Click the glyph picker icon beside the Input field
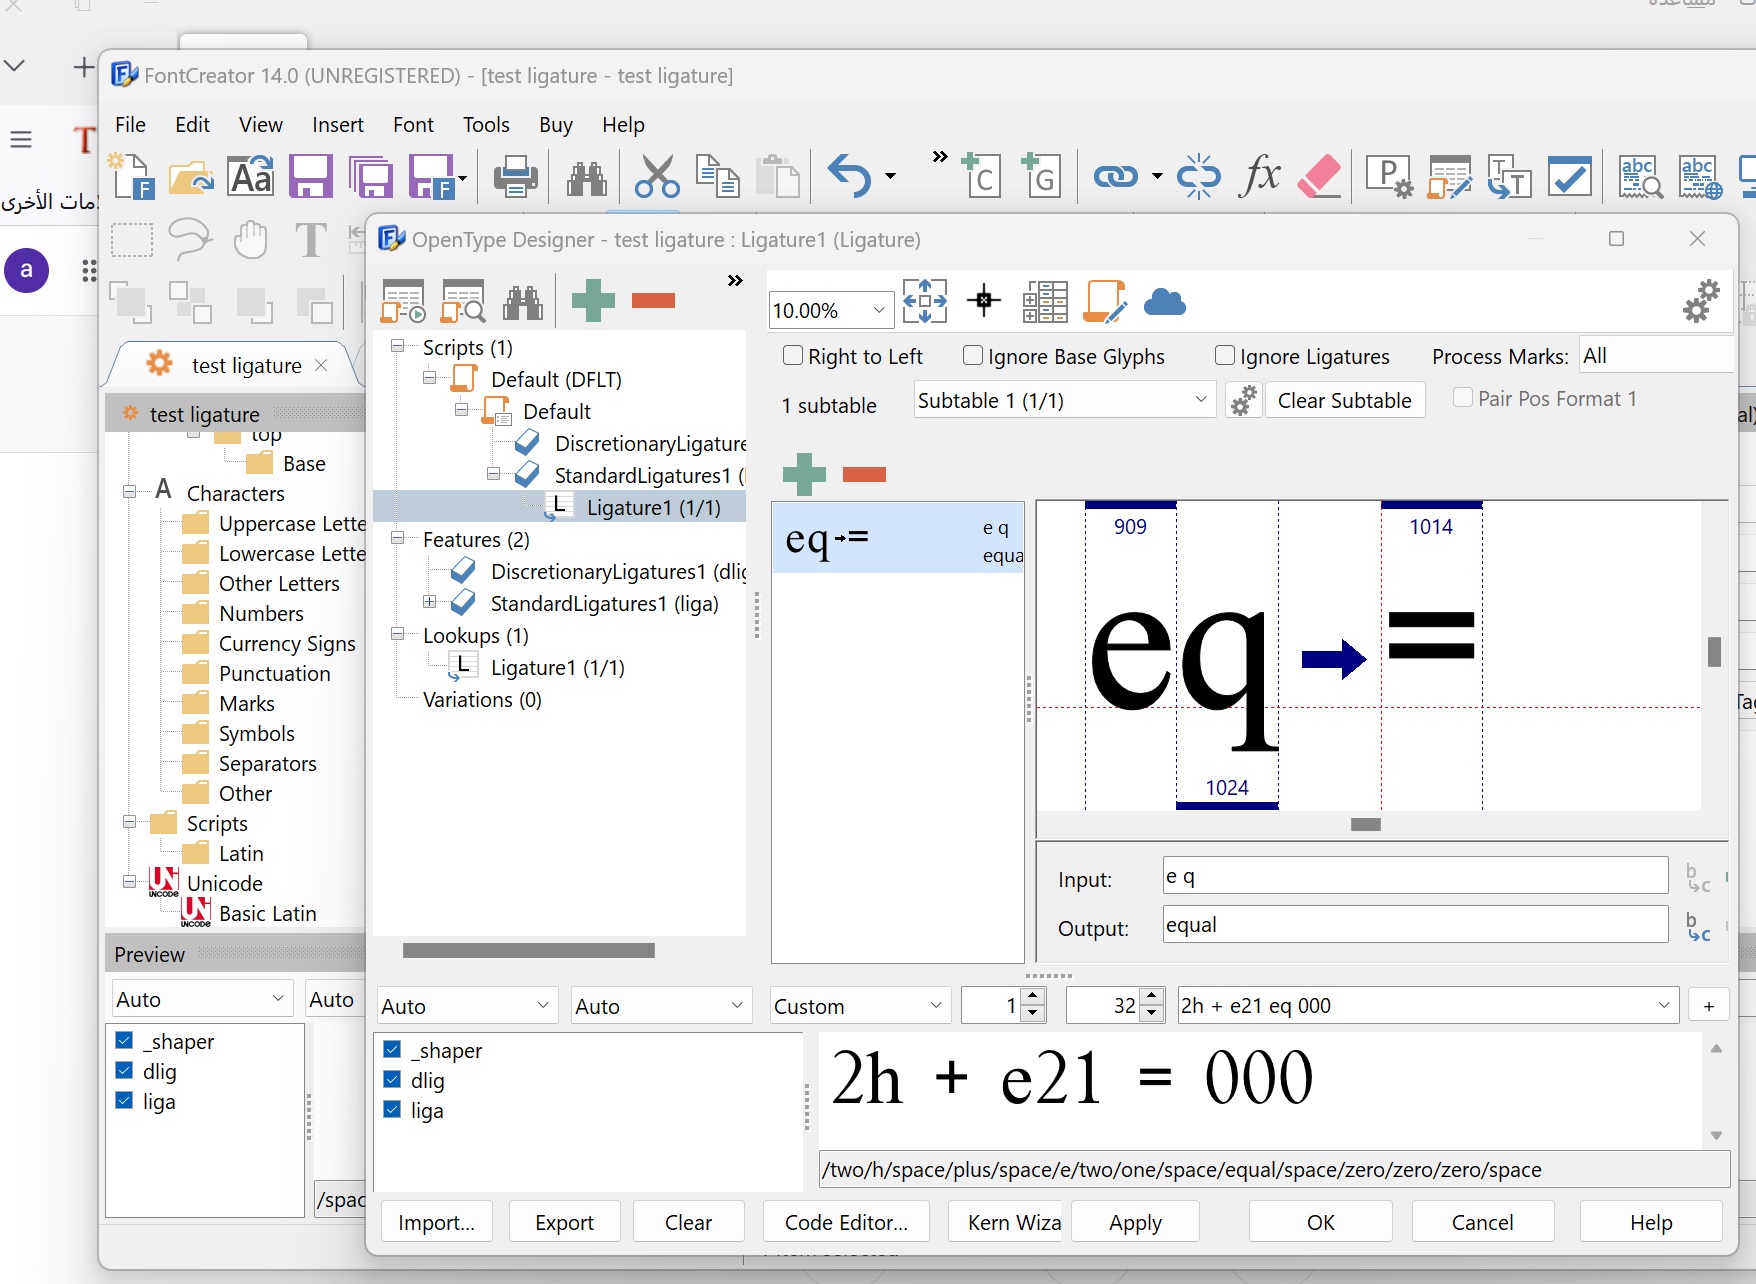This screenshot has height=1284, width=1756. 1697,879
